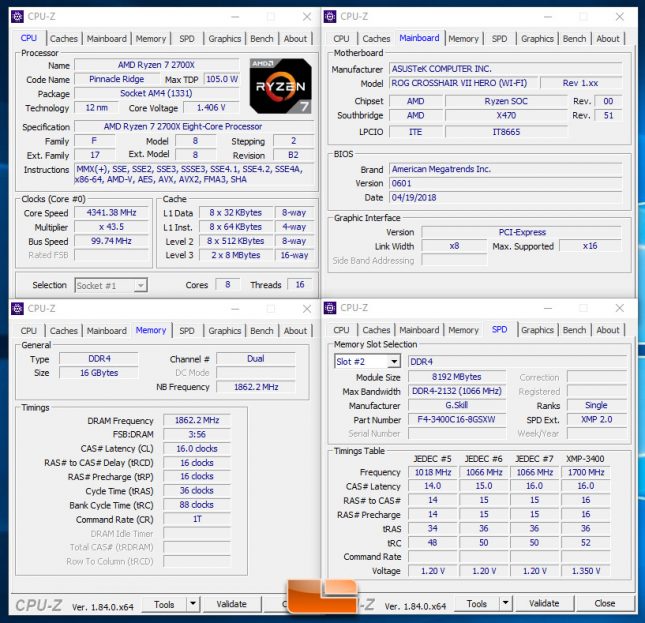The width and height of the screenshot is (645, 623).
Task: Select the AMD Ryzen 7 2700X name field
Action: pyautogui.click(x=156, y=65)
